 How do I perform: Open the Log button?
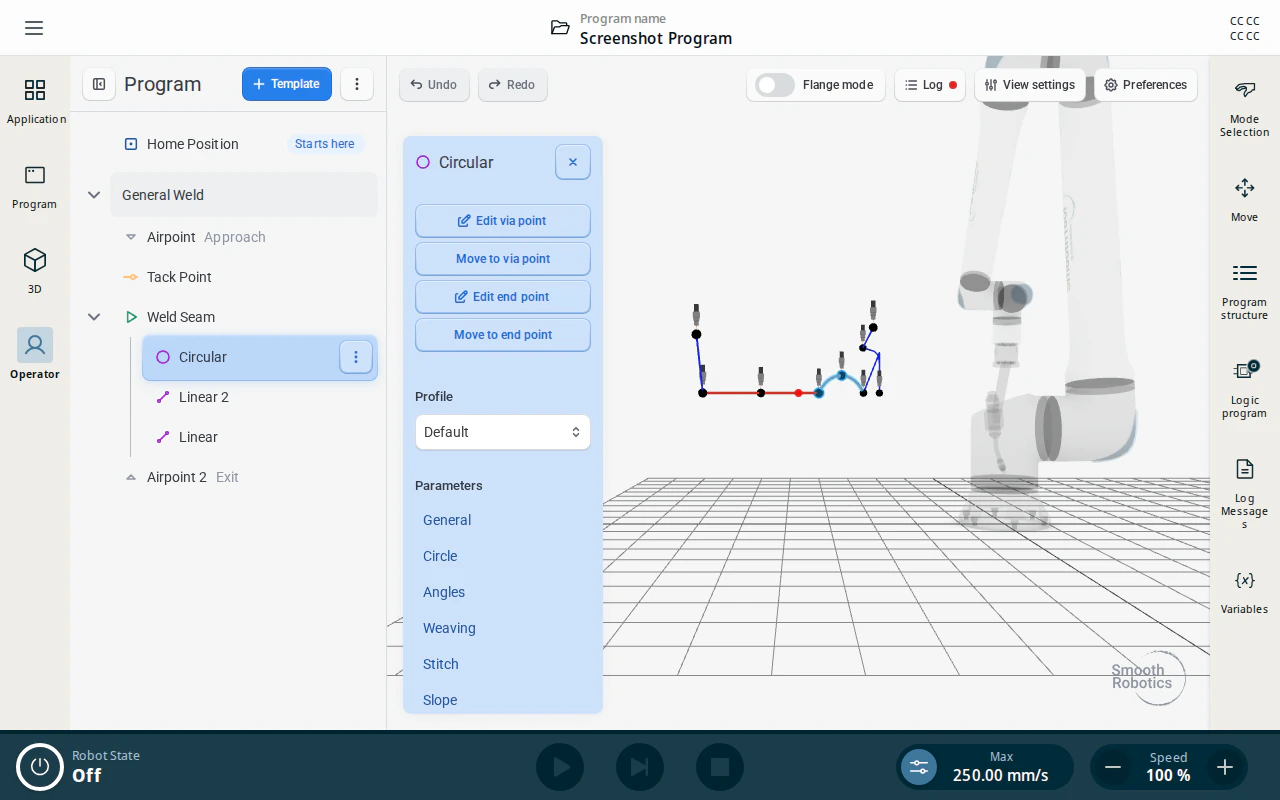pos(930,85)
